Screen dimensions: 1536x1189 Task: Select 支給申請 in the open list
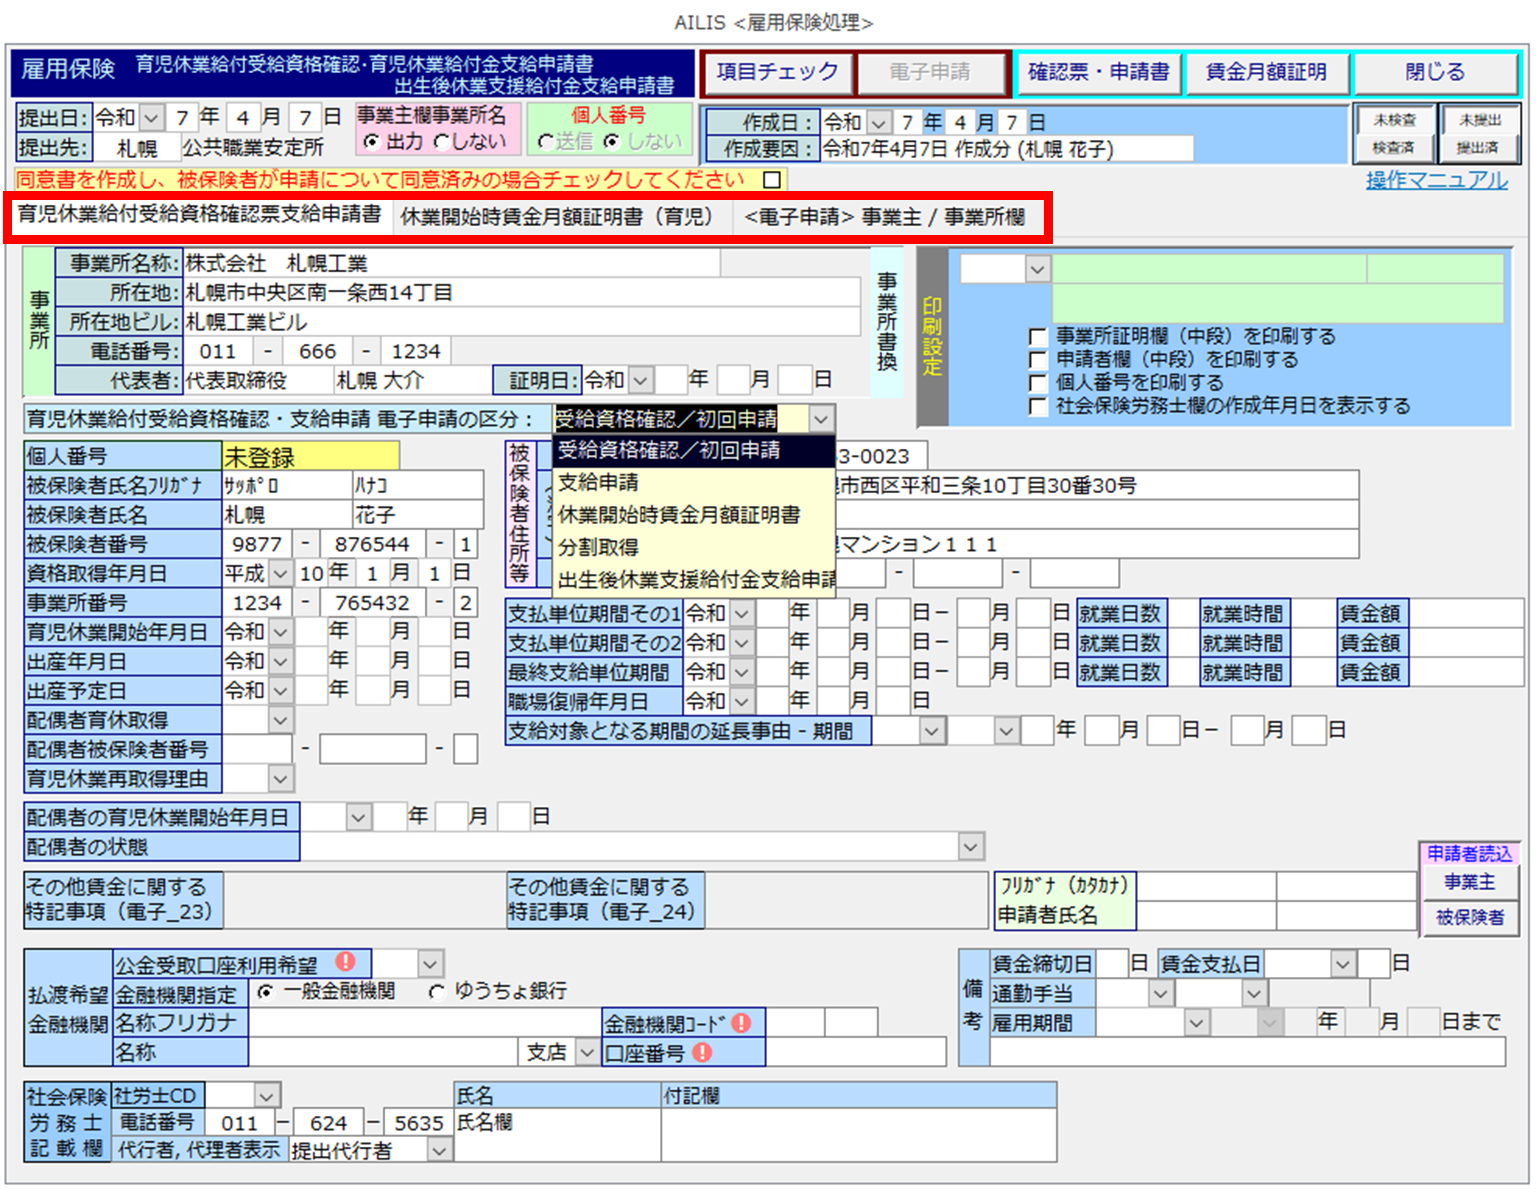pyautogui.click(x=598, y=483)
